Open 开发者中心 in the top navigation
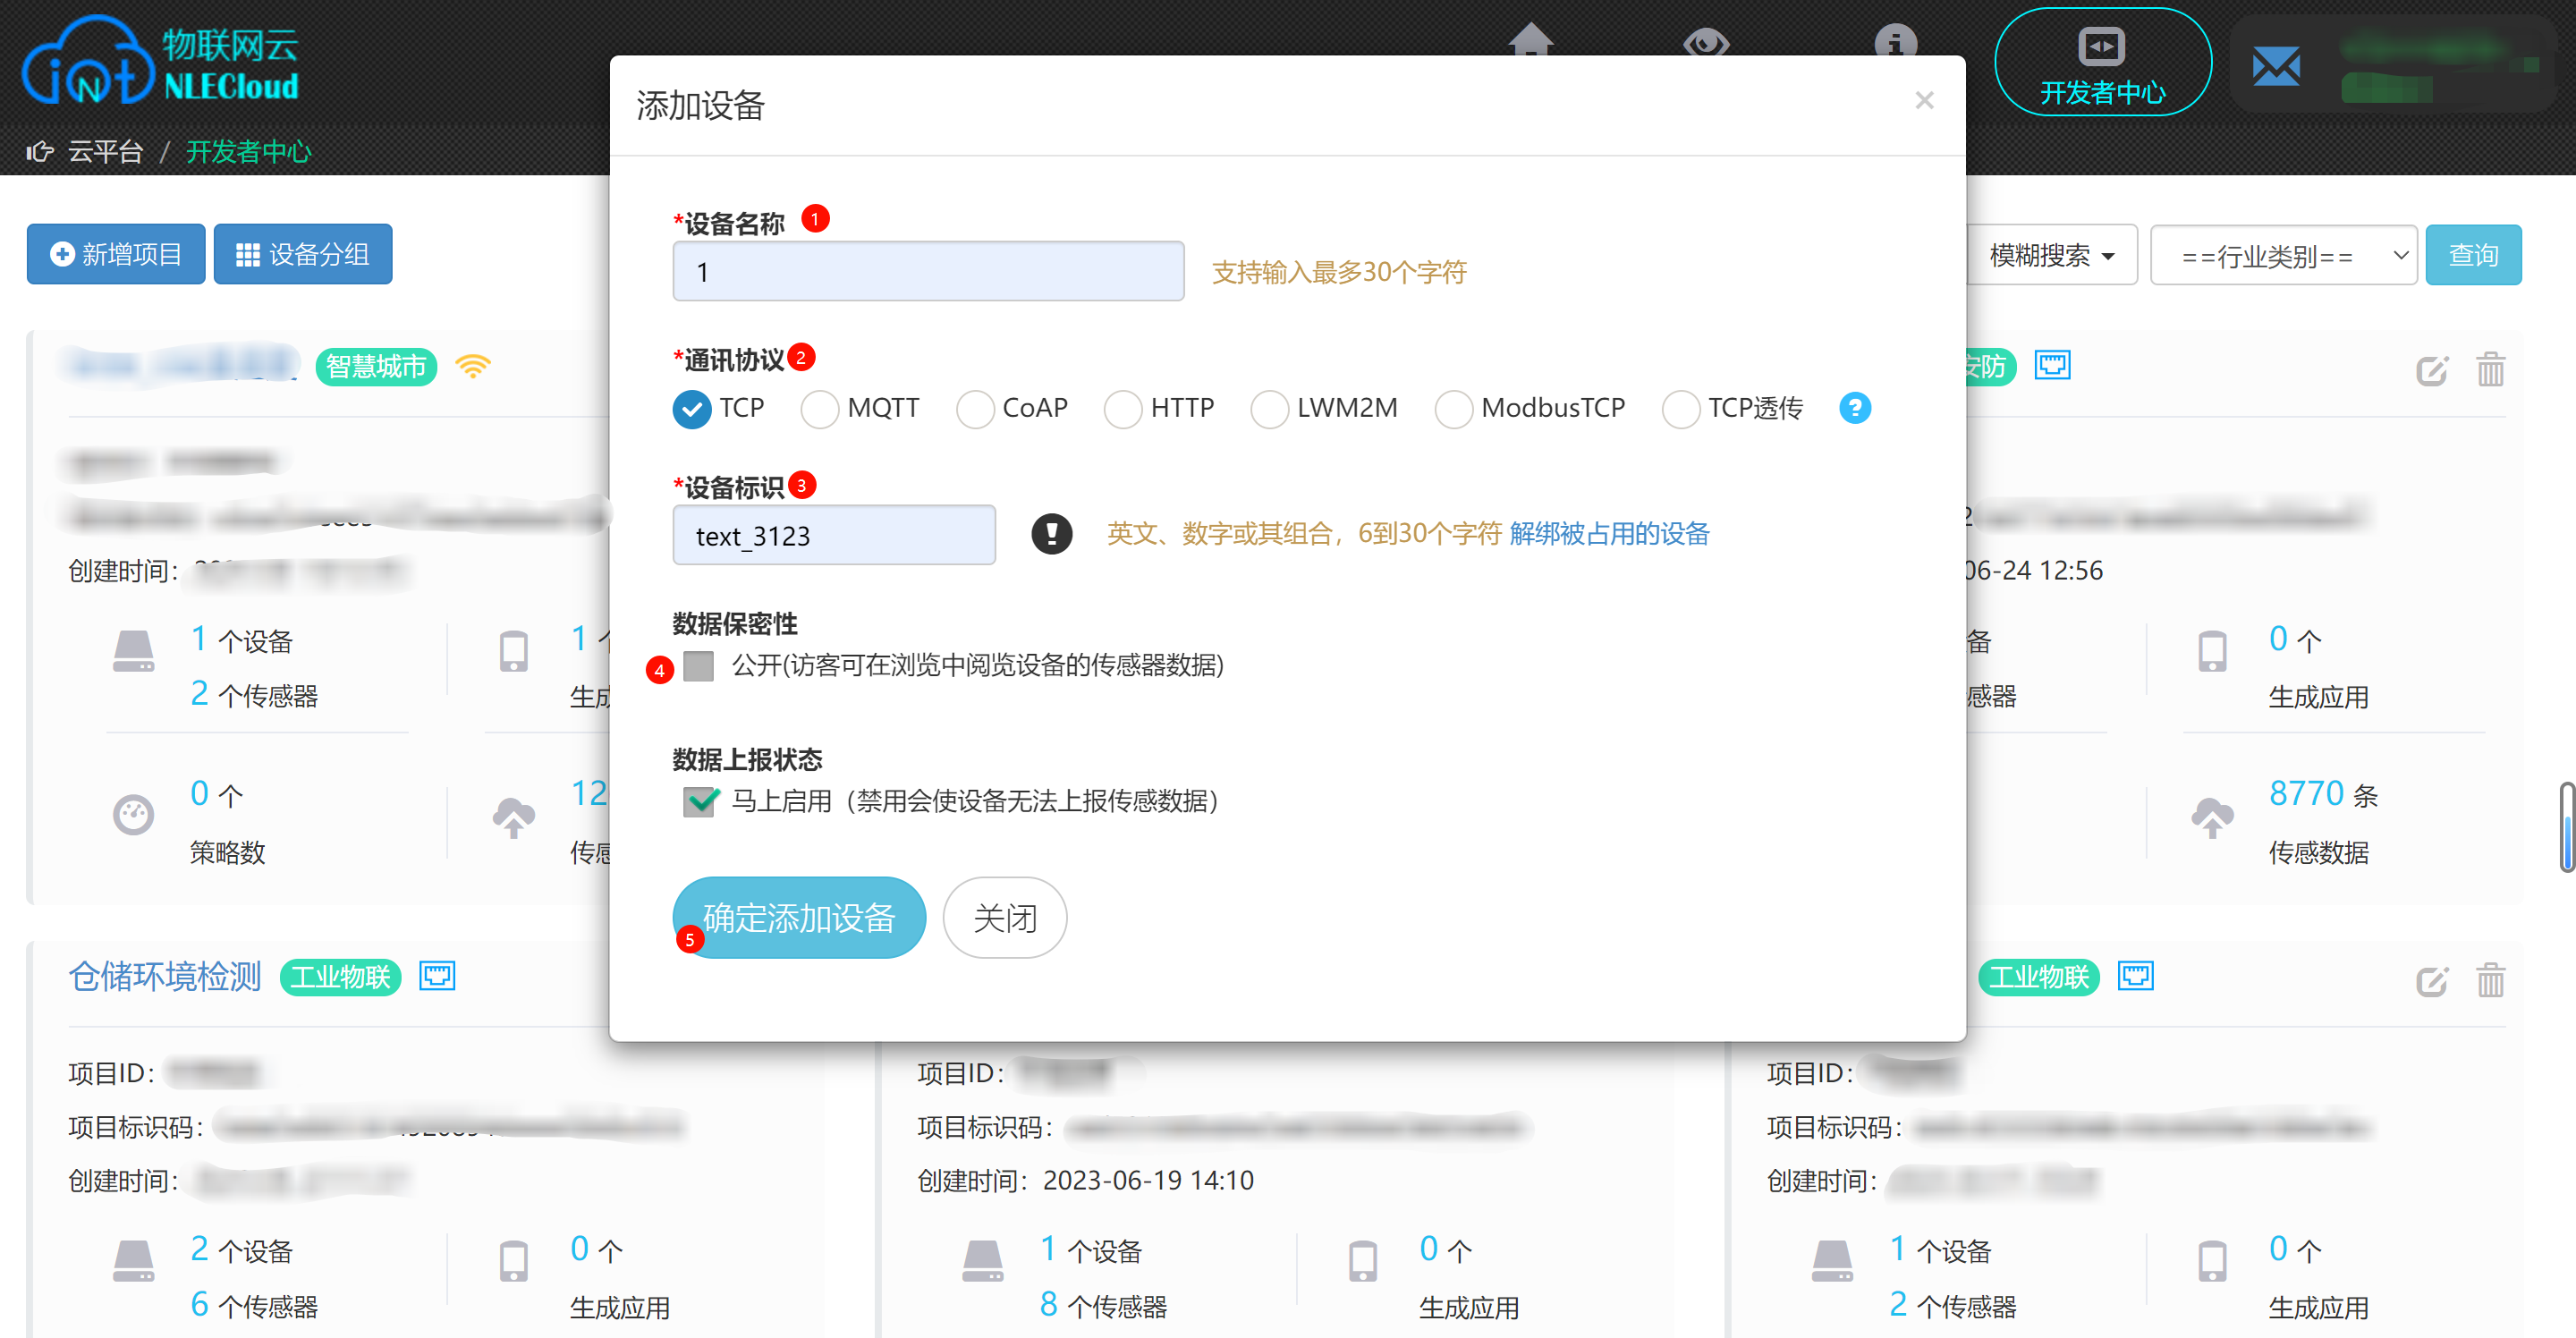Viewport: 2576px width, 1338px height. [2102, 62]
